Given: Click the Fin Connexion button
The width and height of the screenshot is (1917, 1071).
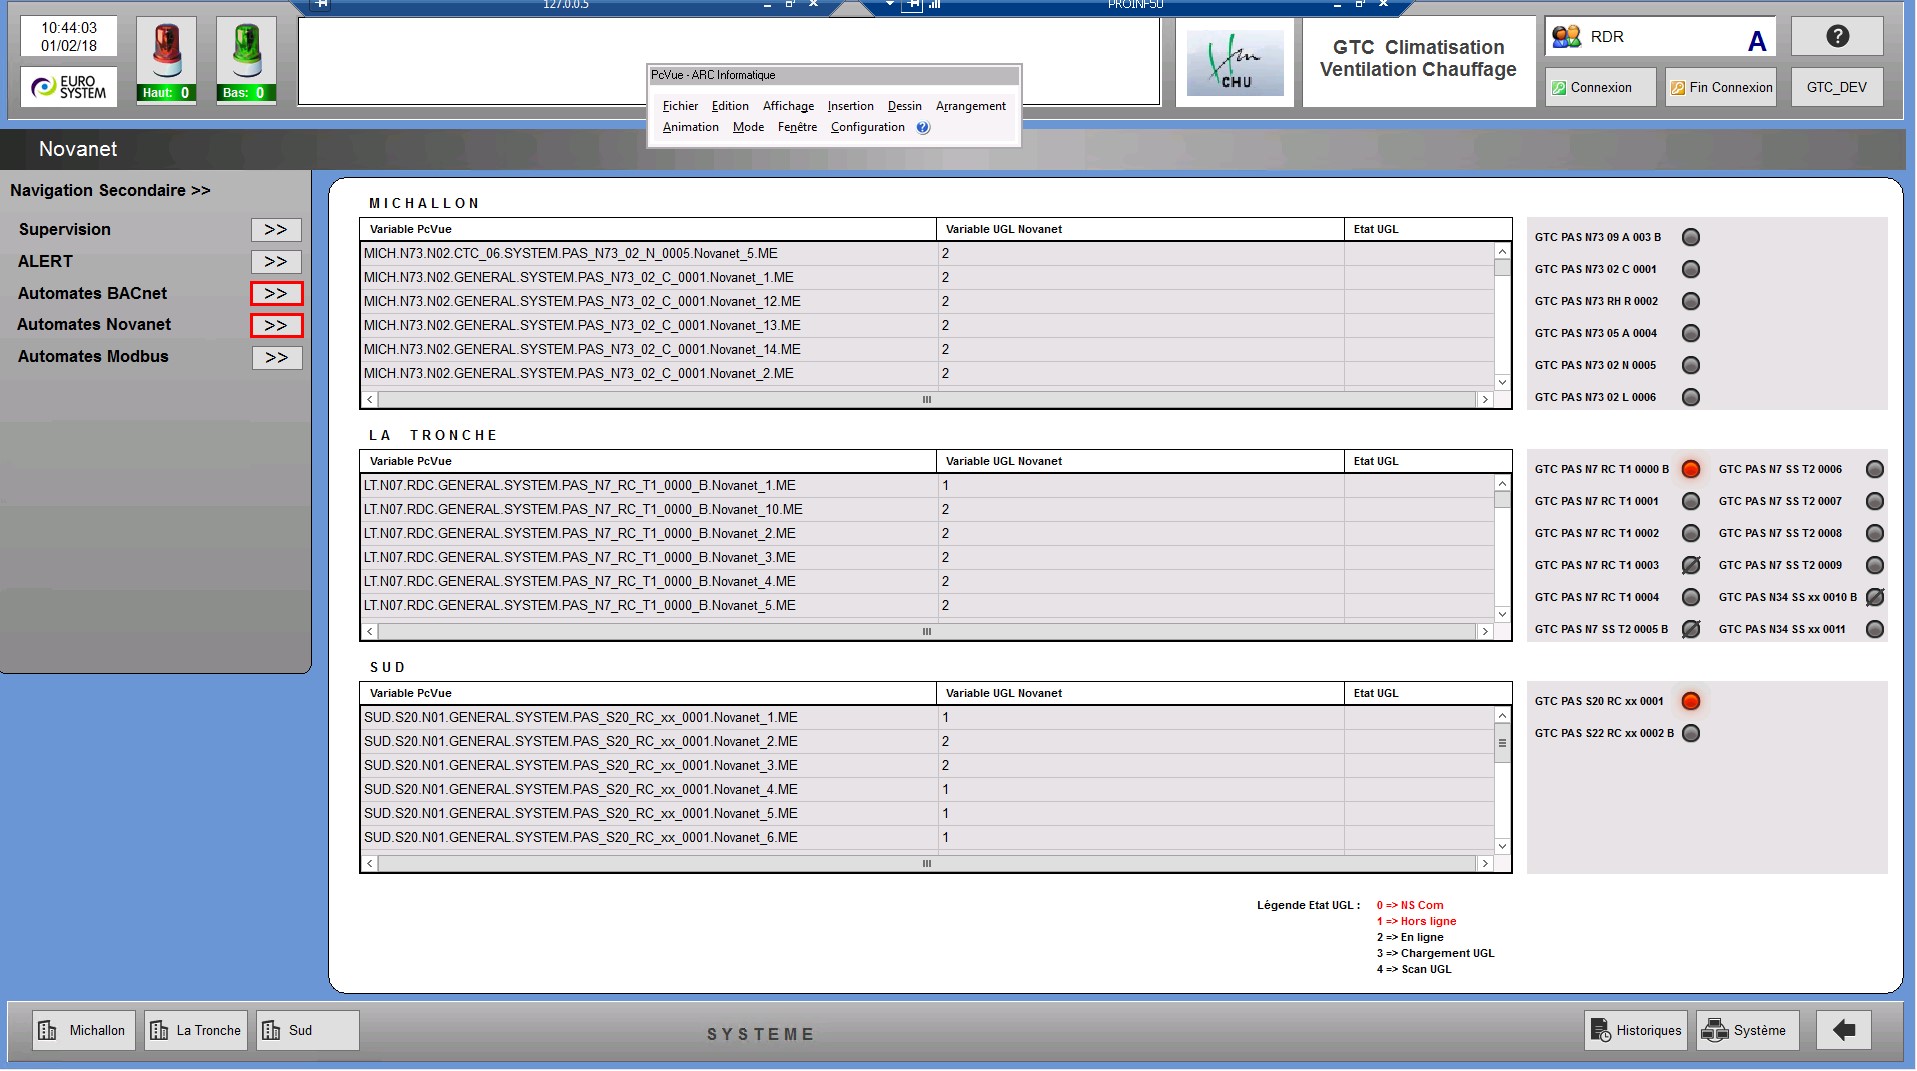Looking at the screenshot, I should tap(1720, 88).
